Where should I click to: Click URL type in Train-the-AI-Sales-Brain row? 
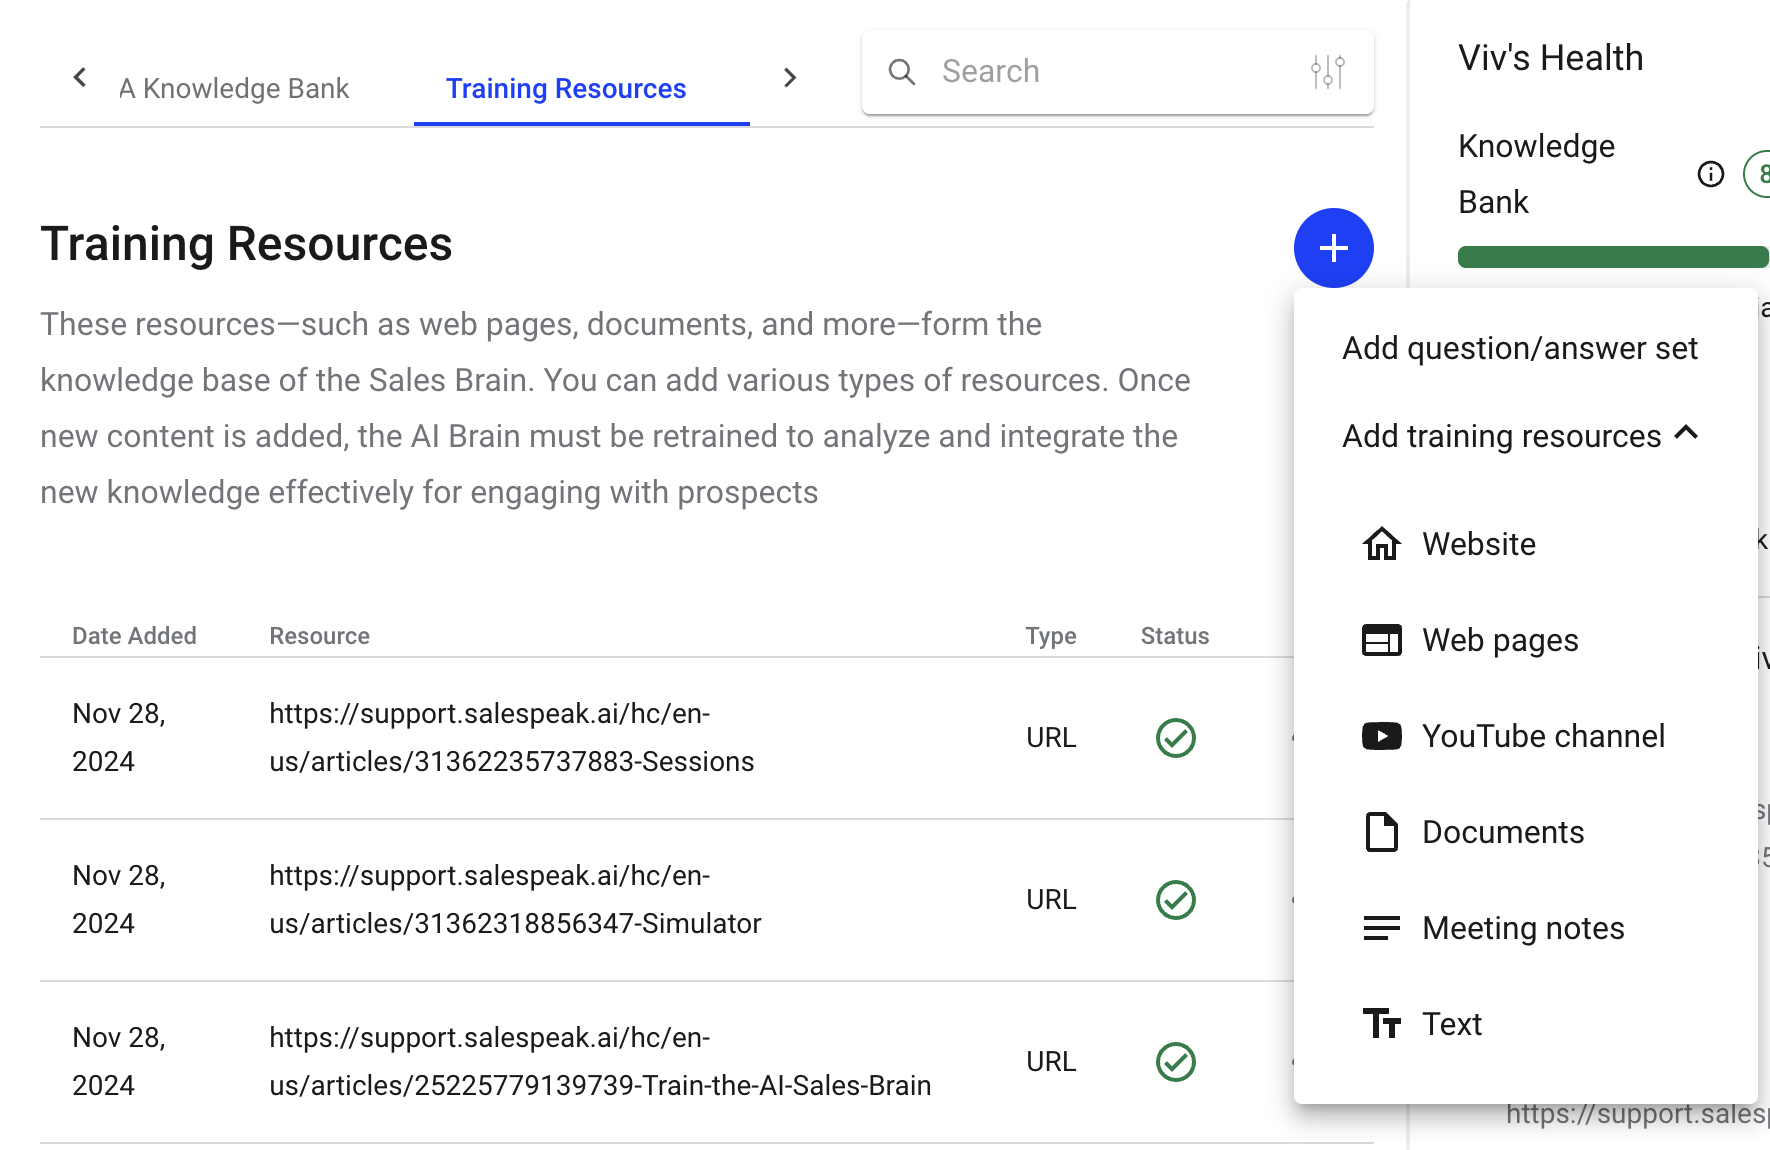1051,1062
